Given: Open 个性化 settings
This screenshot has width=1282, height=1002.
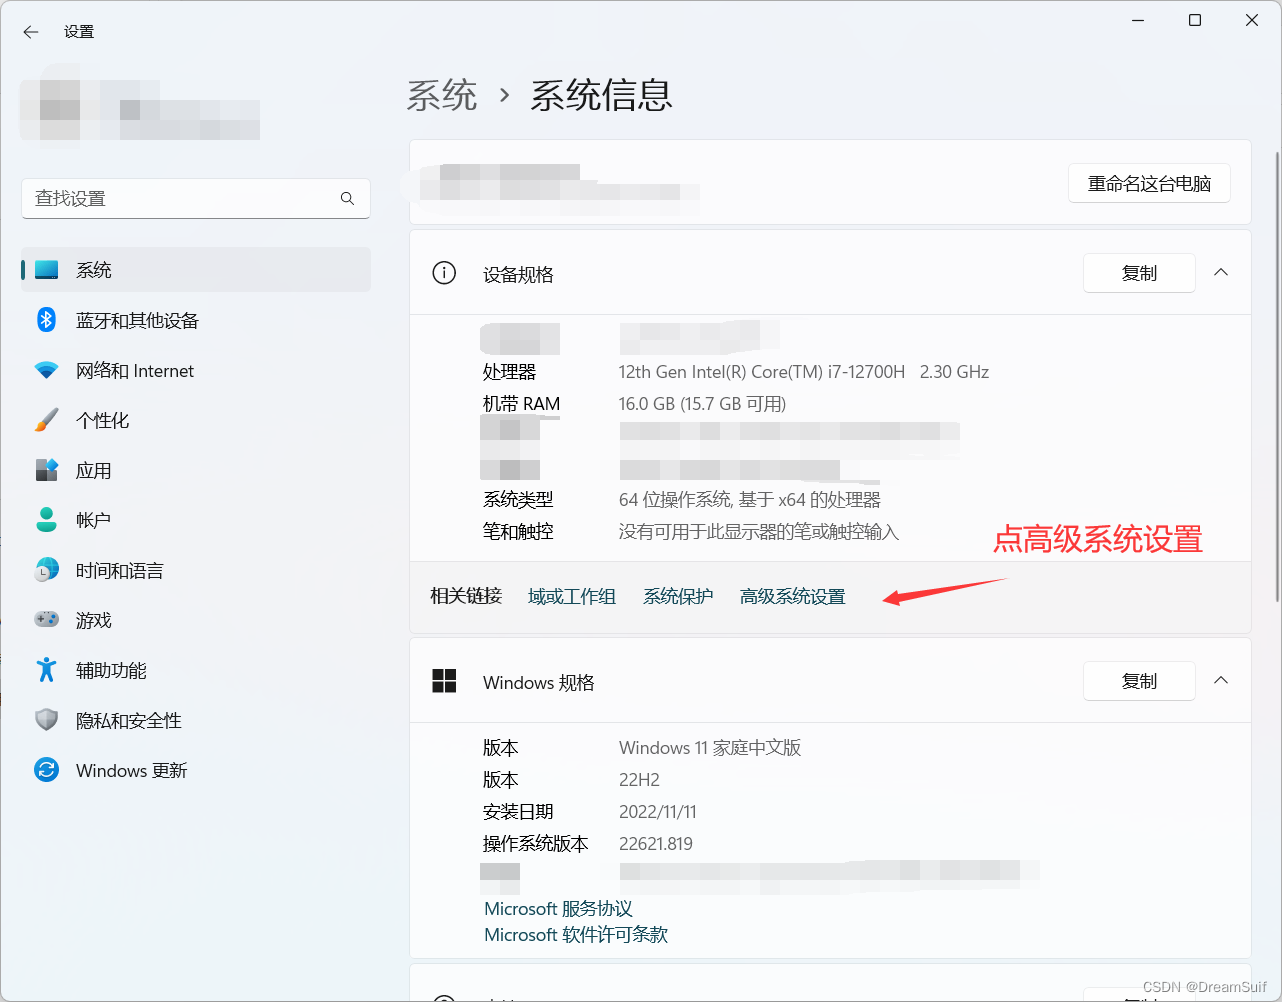Looking at the screenshot, I should [x=196, y=420].
